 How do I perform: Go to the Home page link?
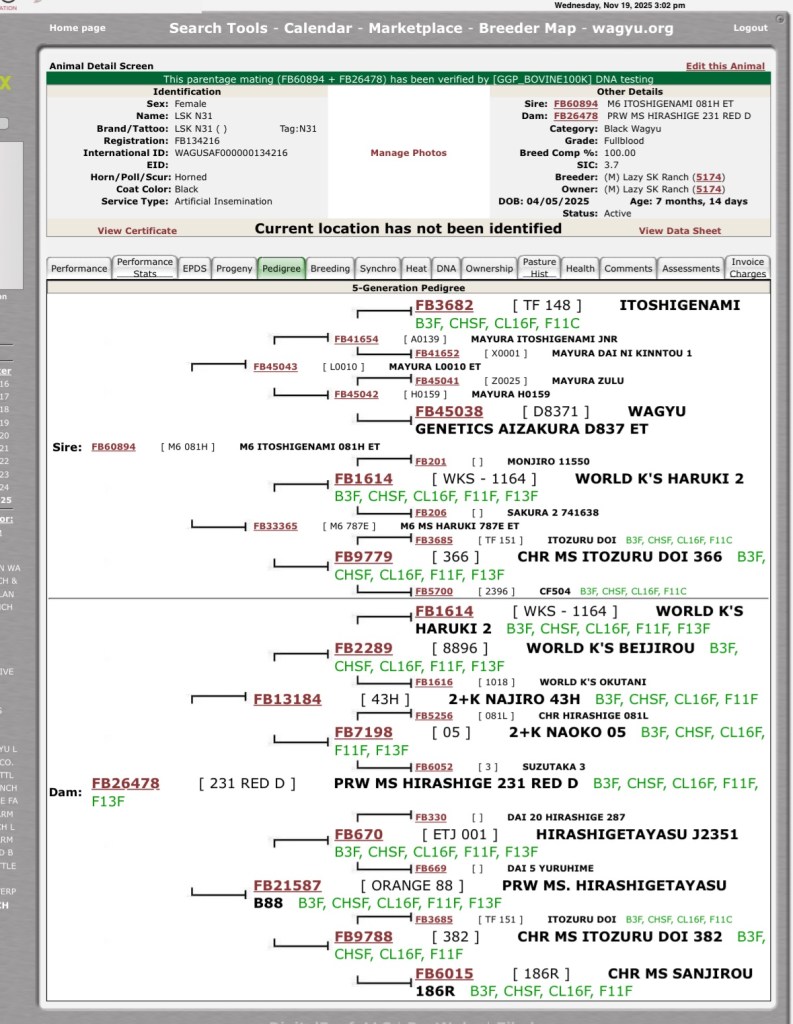click(77, 28)
